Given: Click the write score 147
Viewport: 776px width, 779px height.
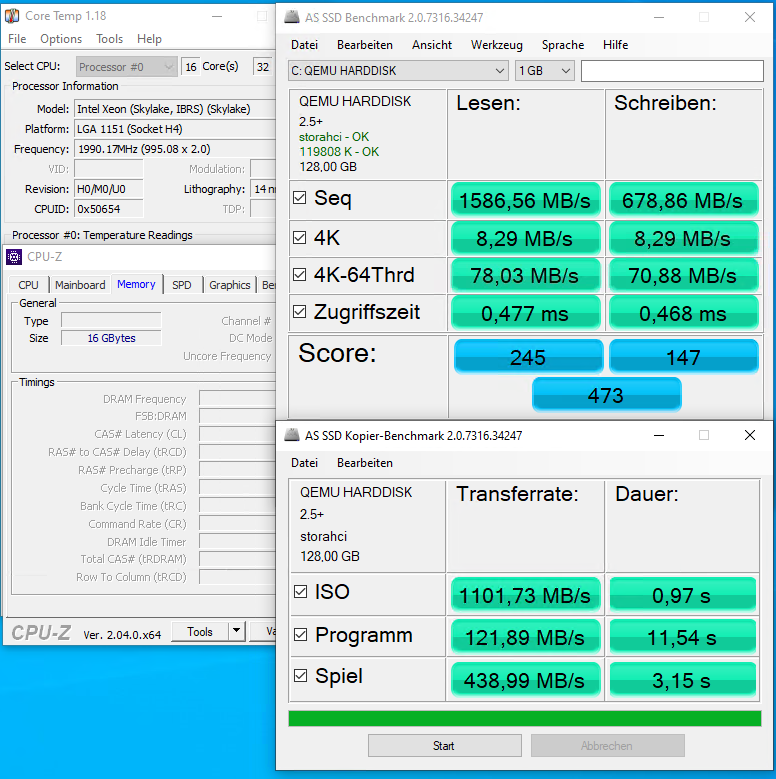Looking at the screenshot, I should [684, 356].
